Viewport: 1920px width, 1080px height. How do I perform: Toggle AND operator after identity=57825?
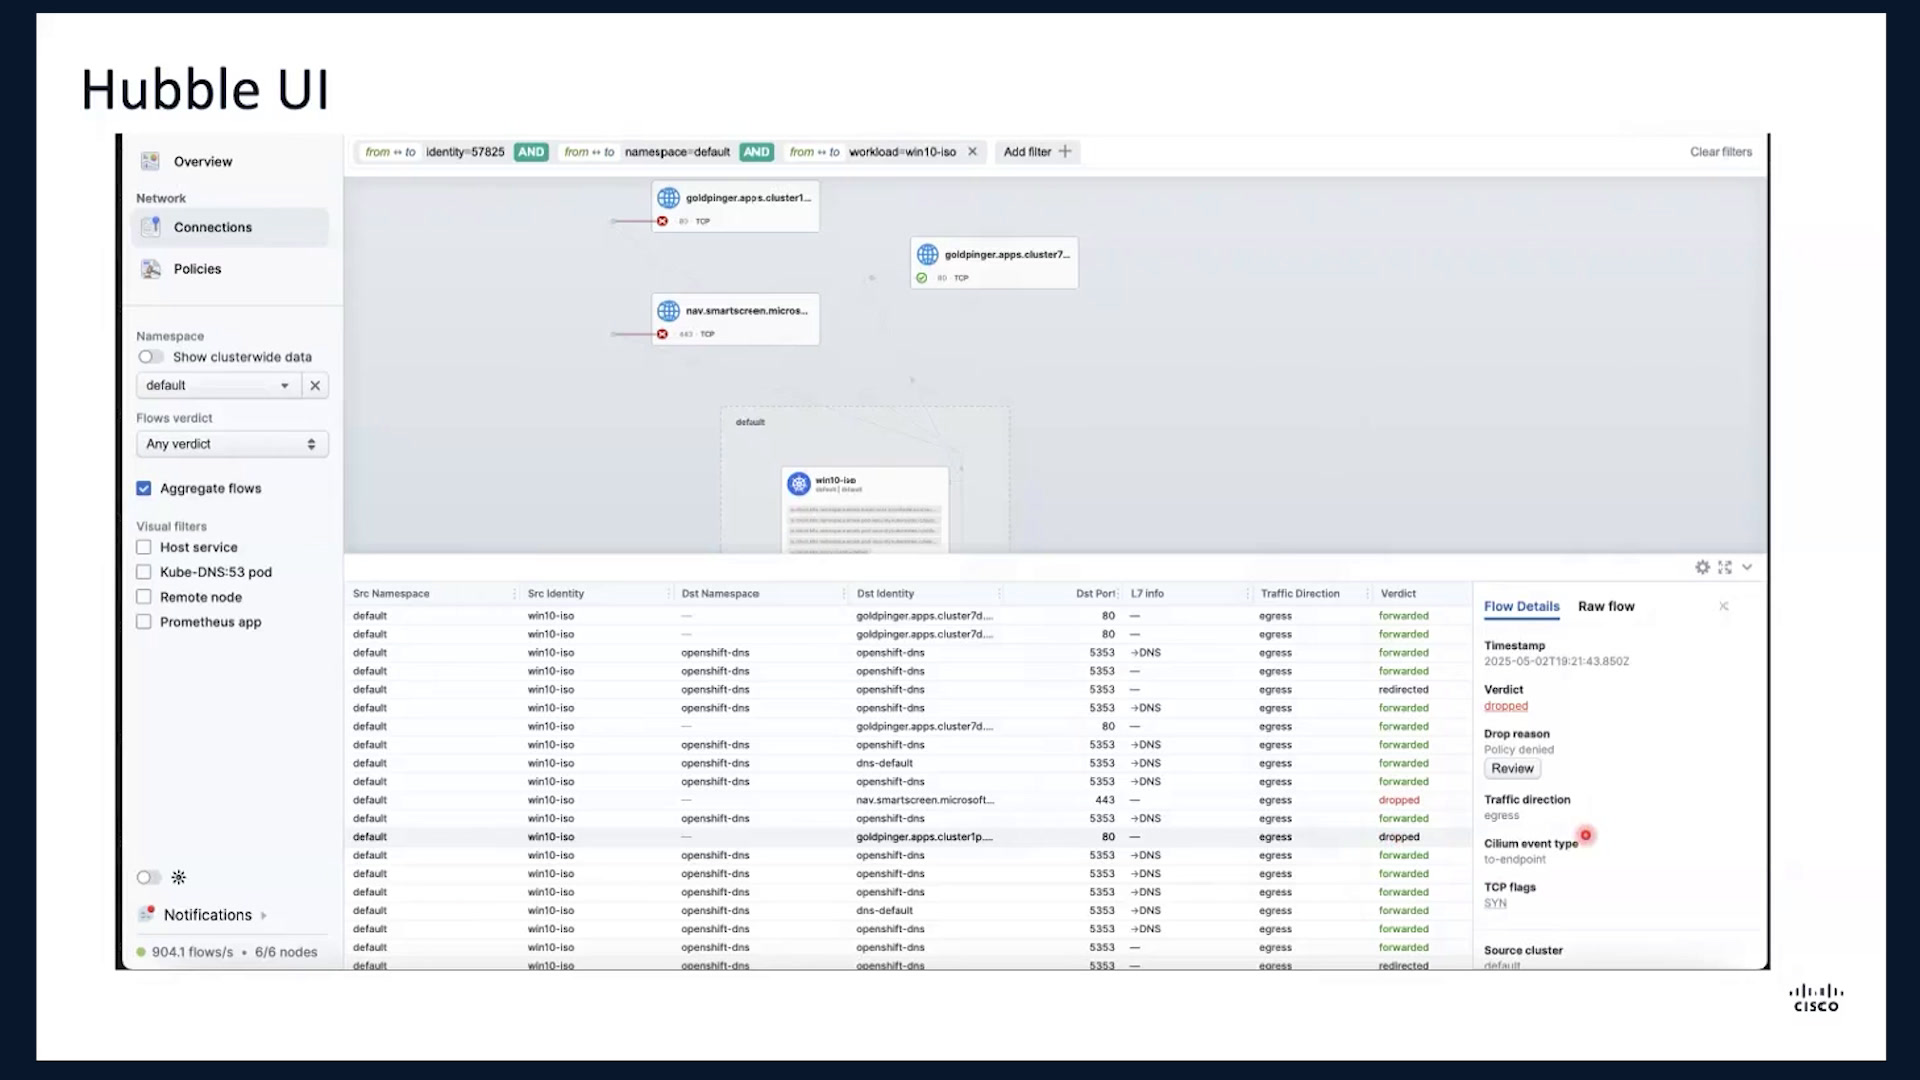click(x=531, y=152)
